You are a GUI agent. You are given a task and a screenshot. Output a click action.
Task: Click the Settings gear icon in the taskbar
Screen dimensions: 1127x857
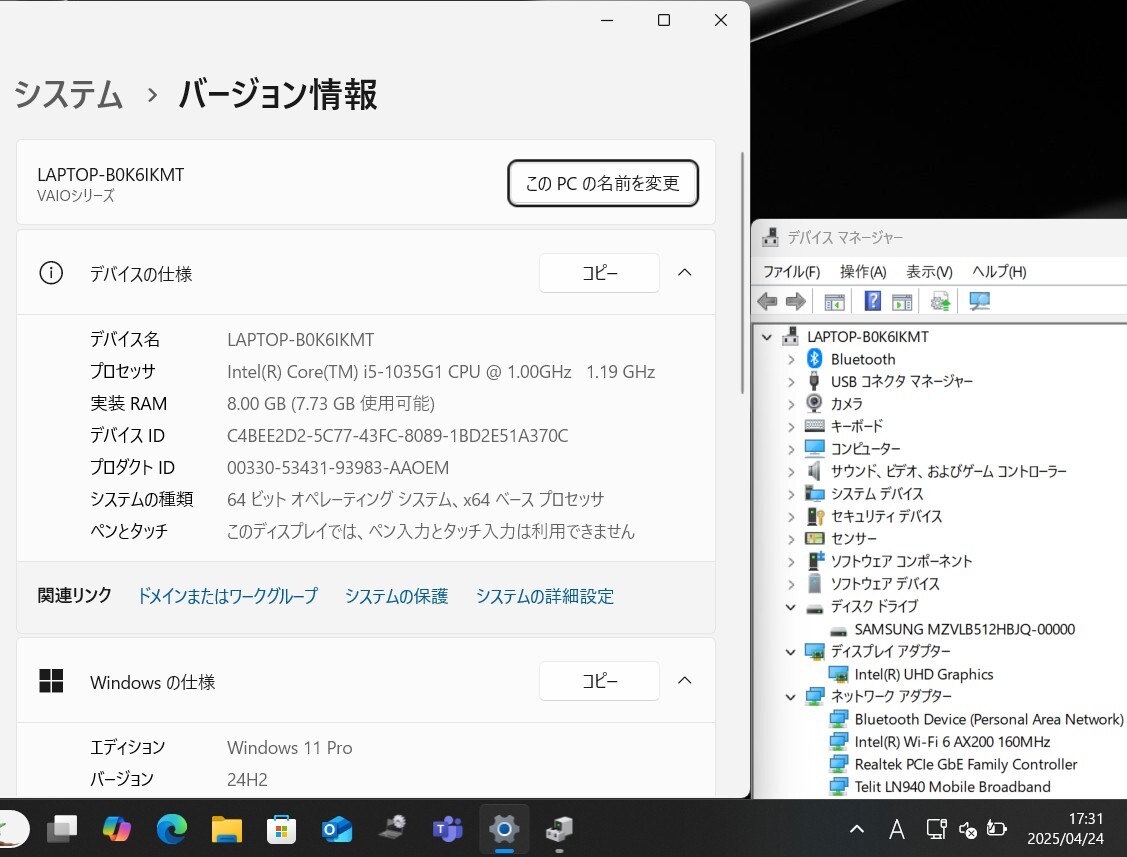(504, 829)
